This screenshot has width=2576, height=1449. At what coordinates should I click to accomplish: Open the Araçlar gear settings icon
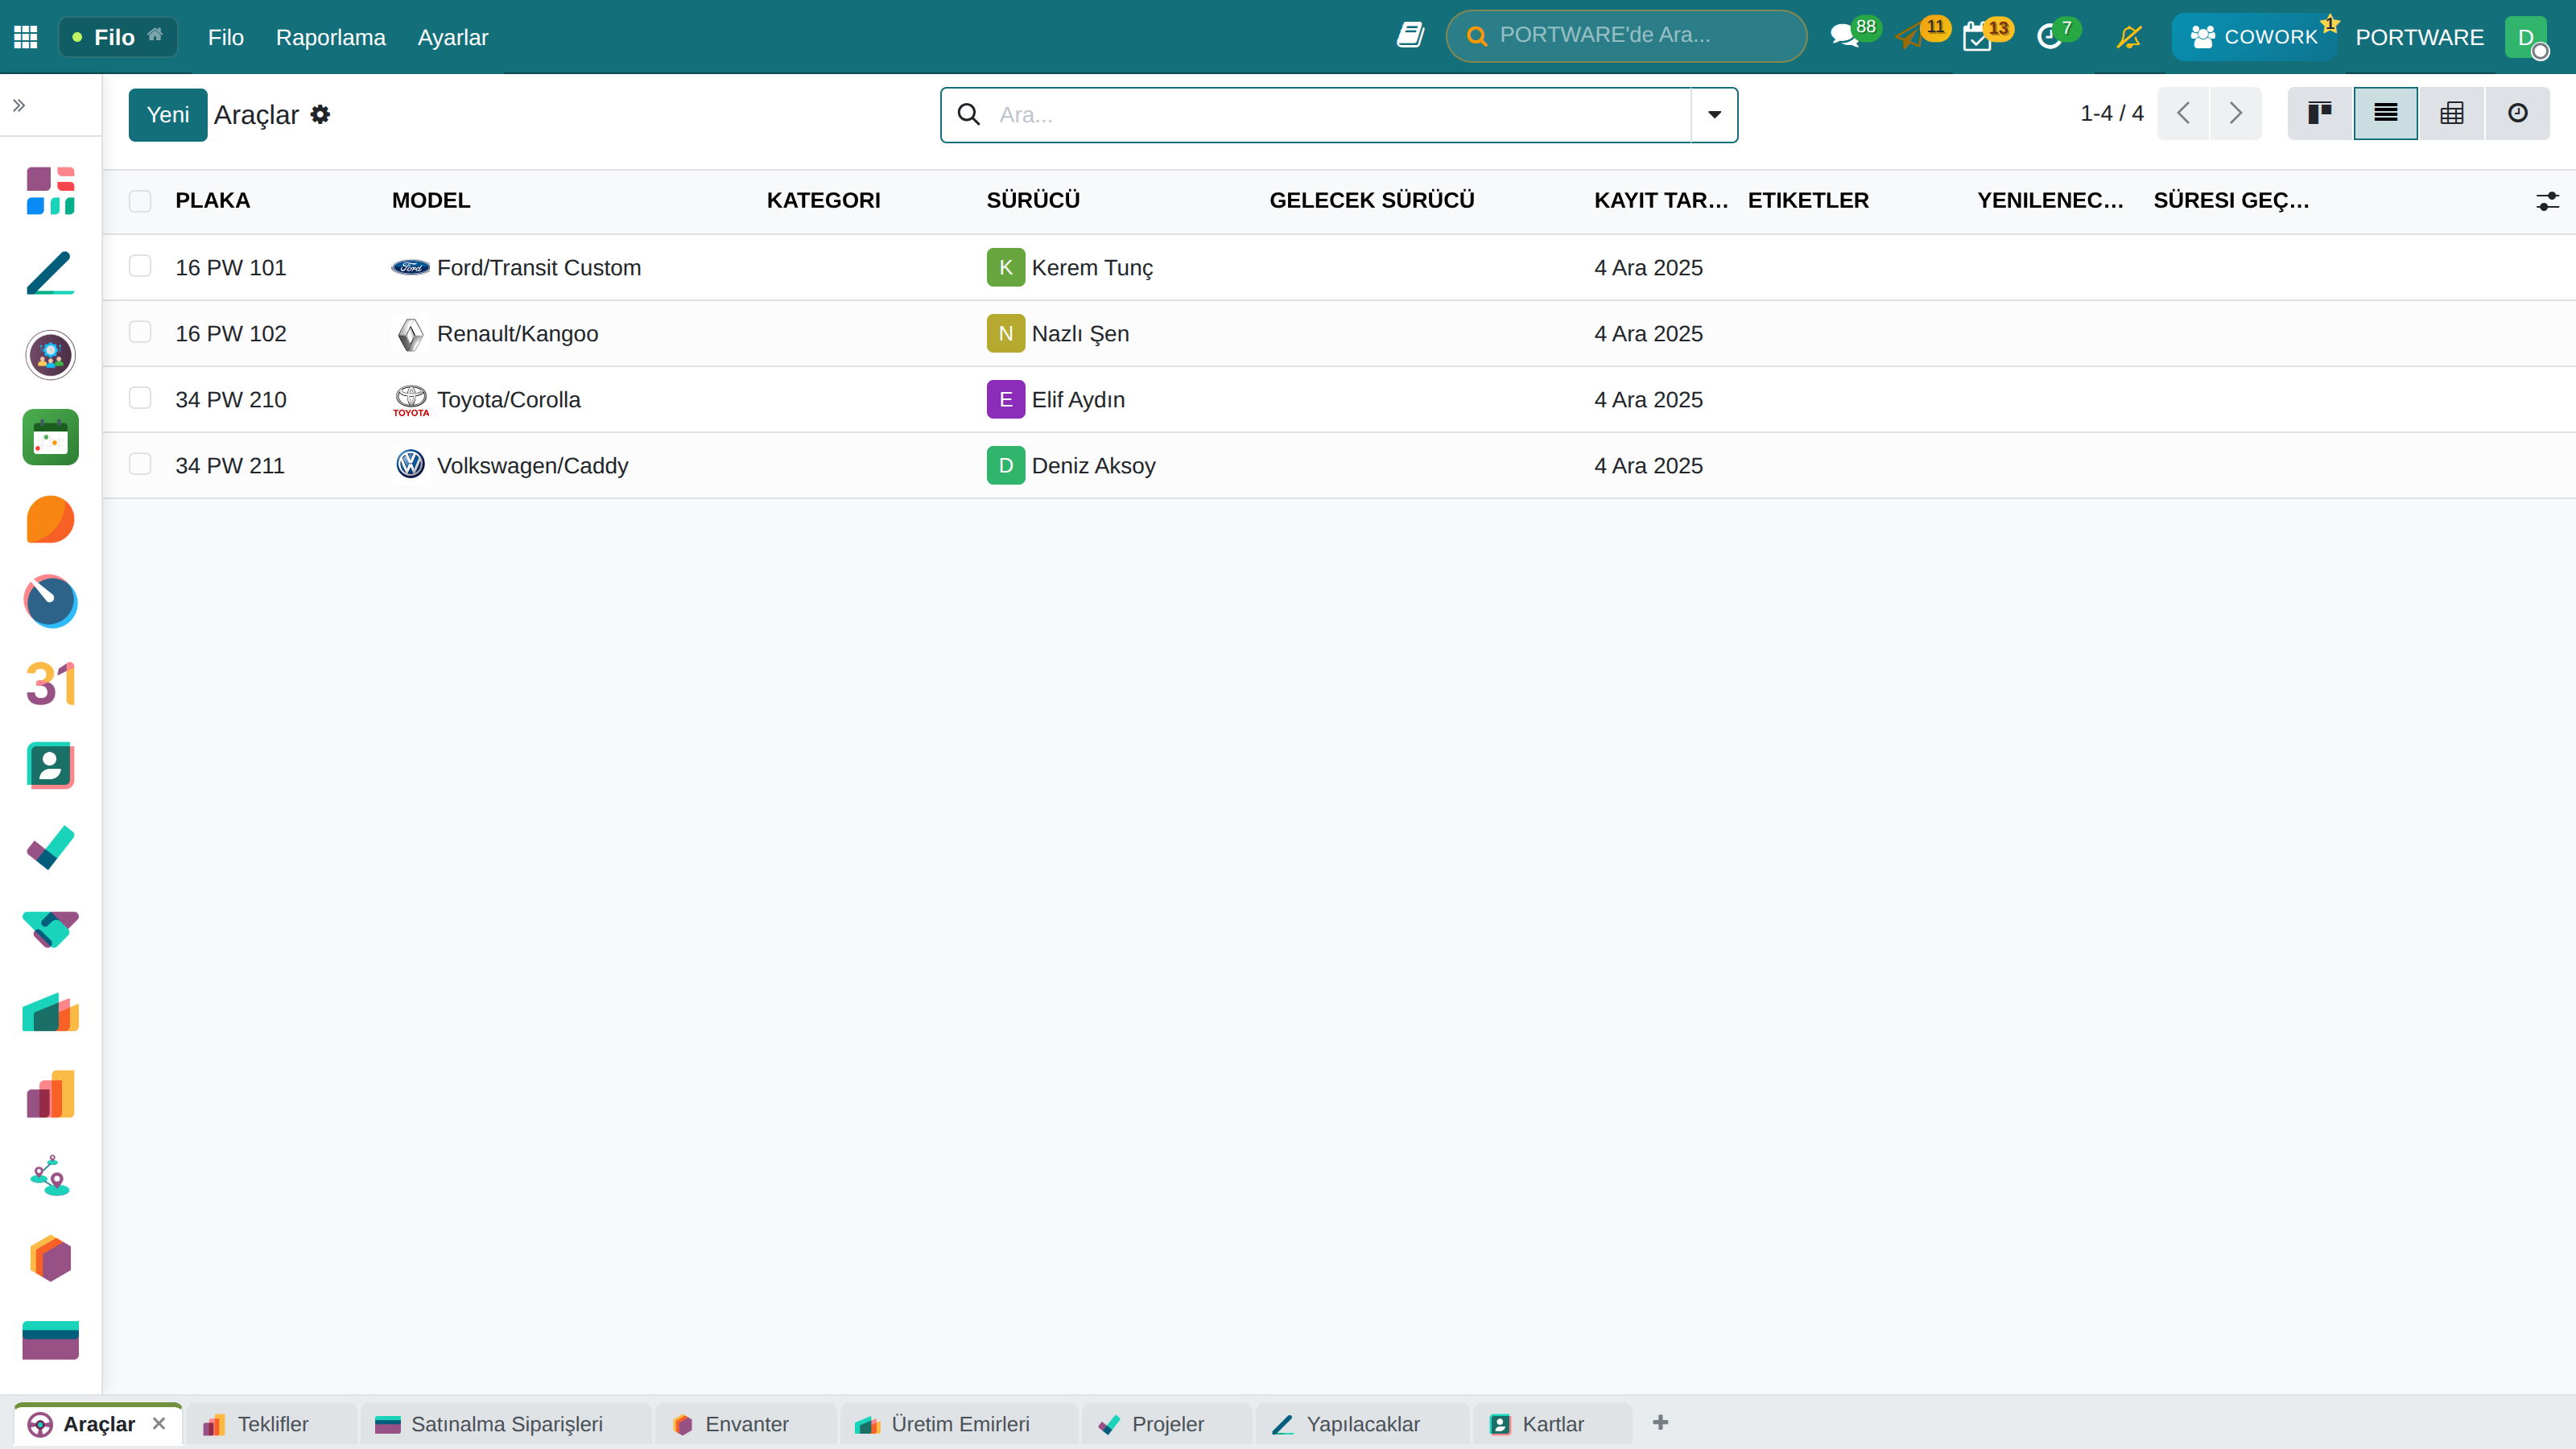(320, 114)
